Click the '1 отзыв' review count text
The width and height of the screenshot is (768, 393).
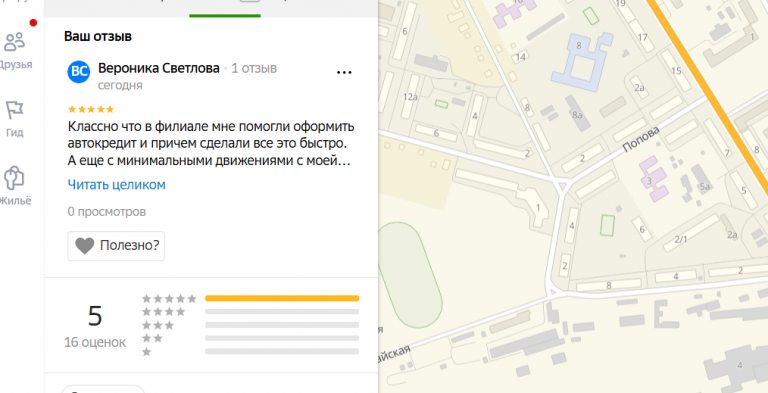[254, 69]
